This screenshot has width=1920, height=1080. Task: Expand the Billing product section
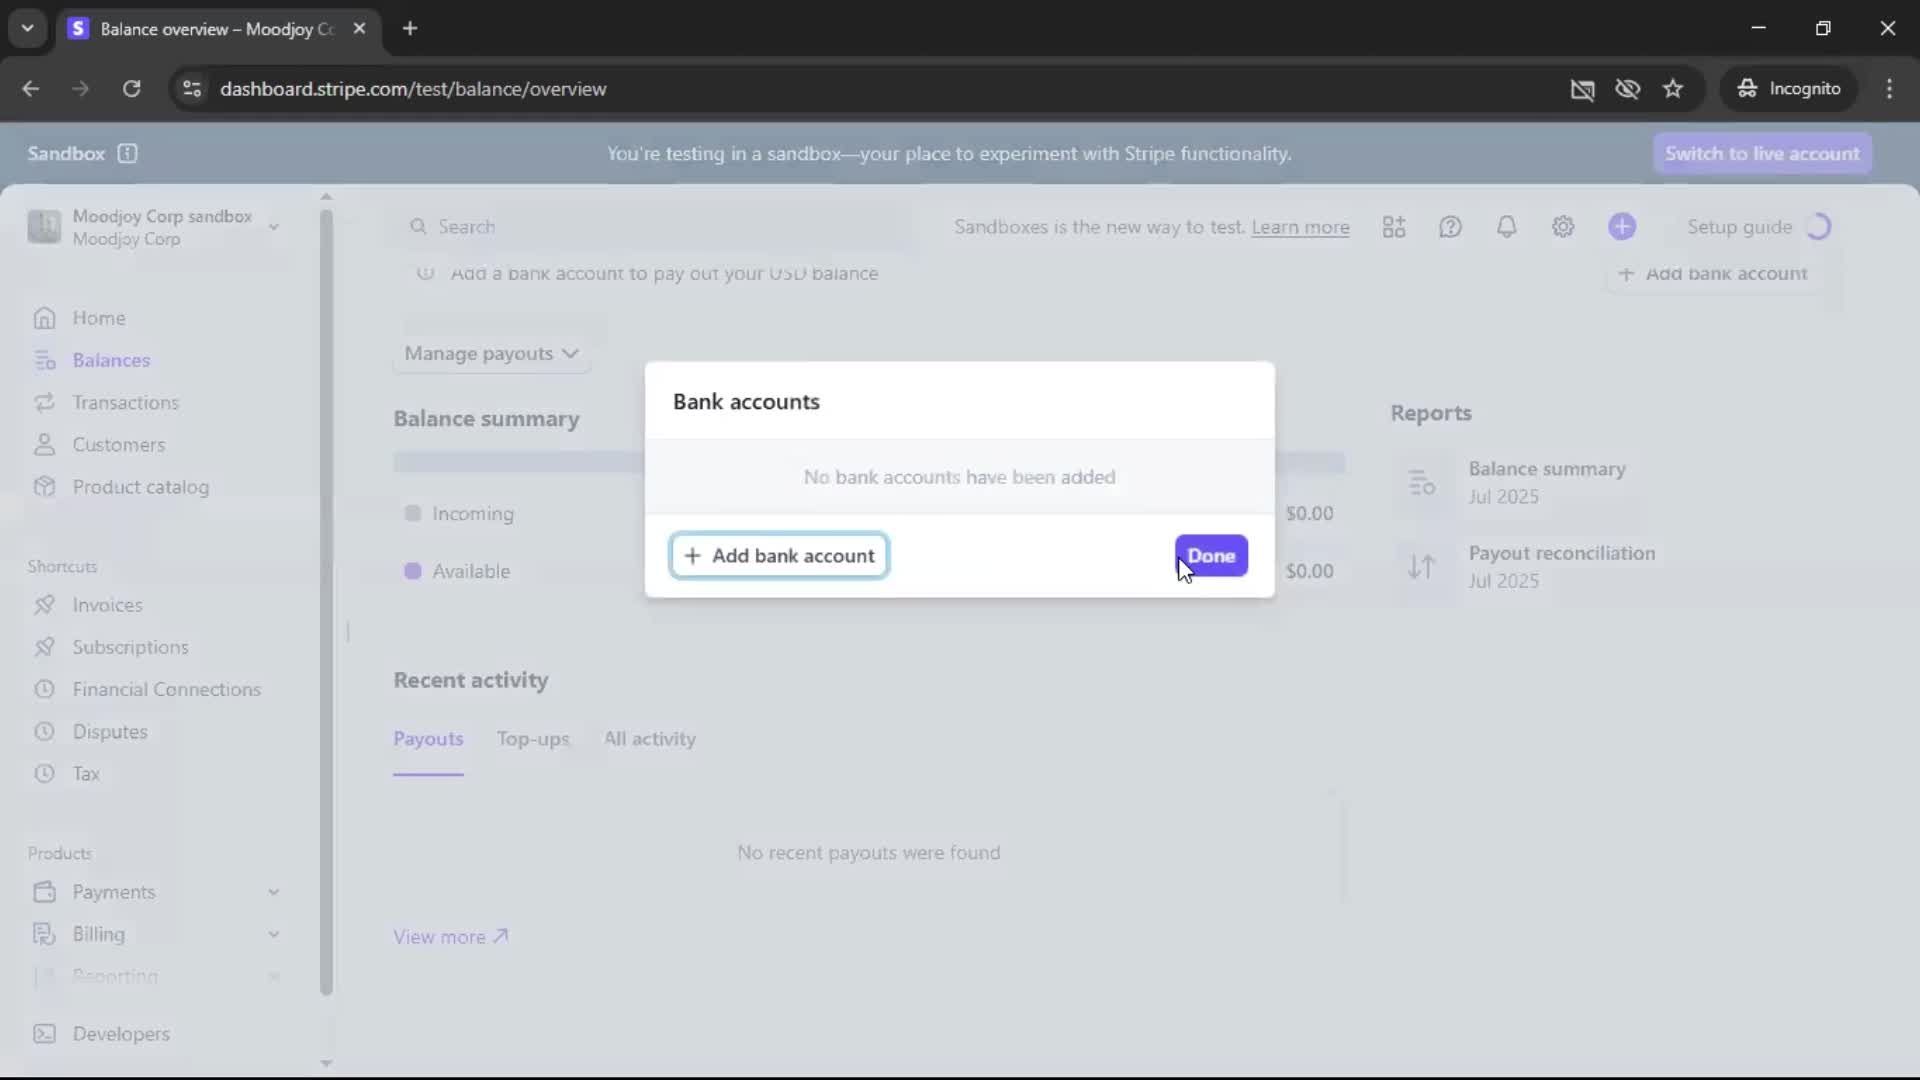tap(273, 934)
